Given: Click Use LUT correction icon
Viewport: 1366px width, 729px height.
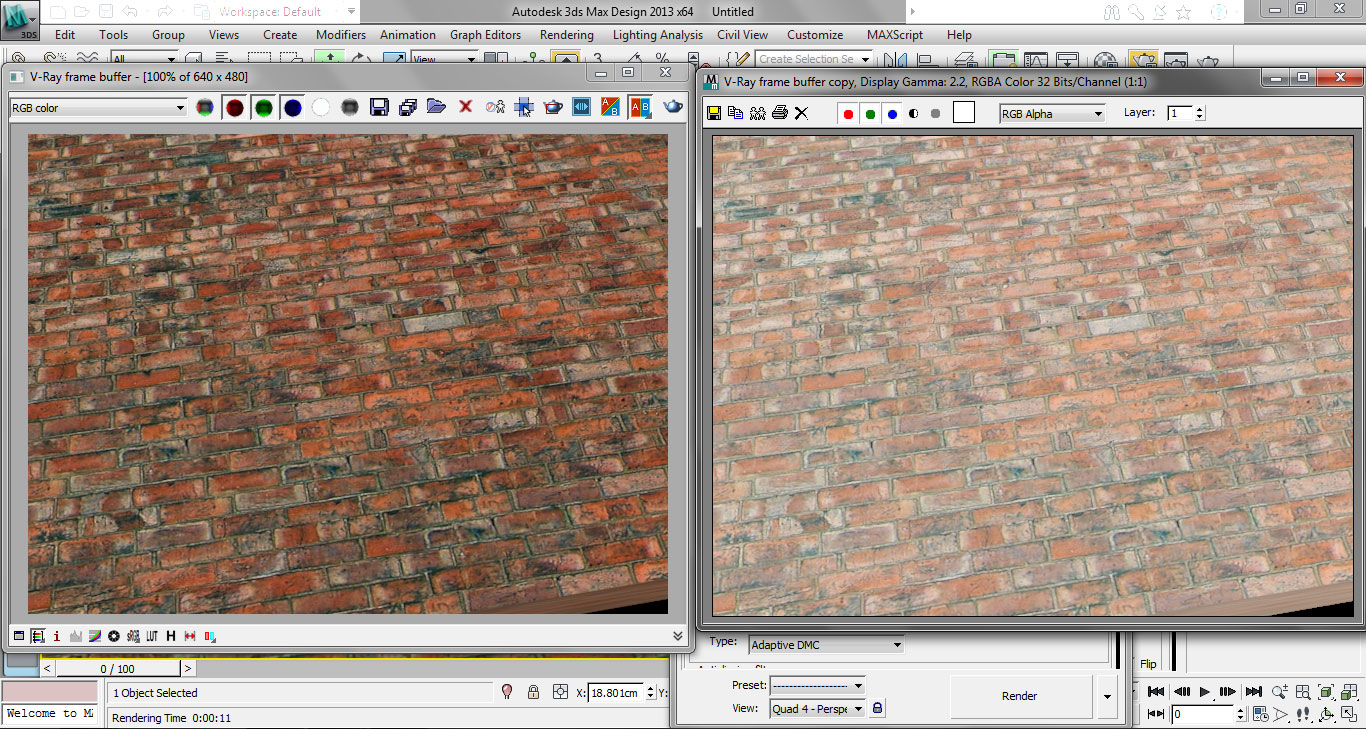Looking at the screenshot, I should click(152, 636).
